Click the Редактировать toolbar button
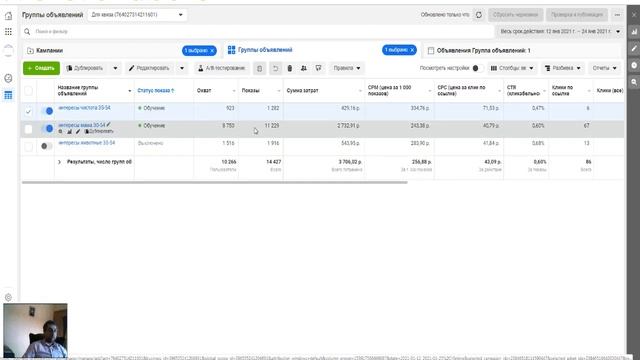640x360 pixels. pos(149,68)
